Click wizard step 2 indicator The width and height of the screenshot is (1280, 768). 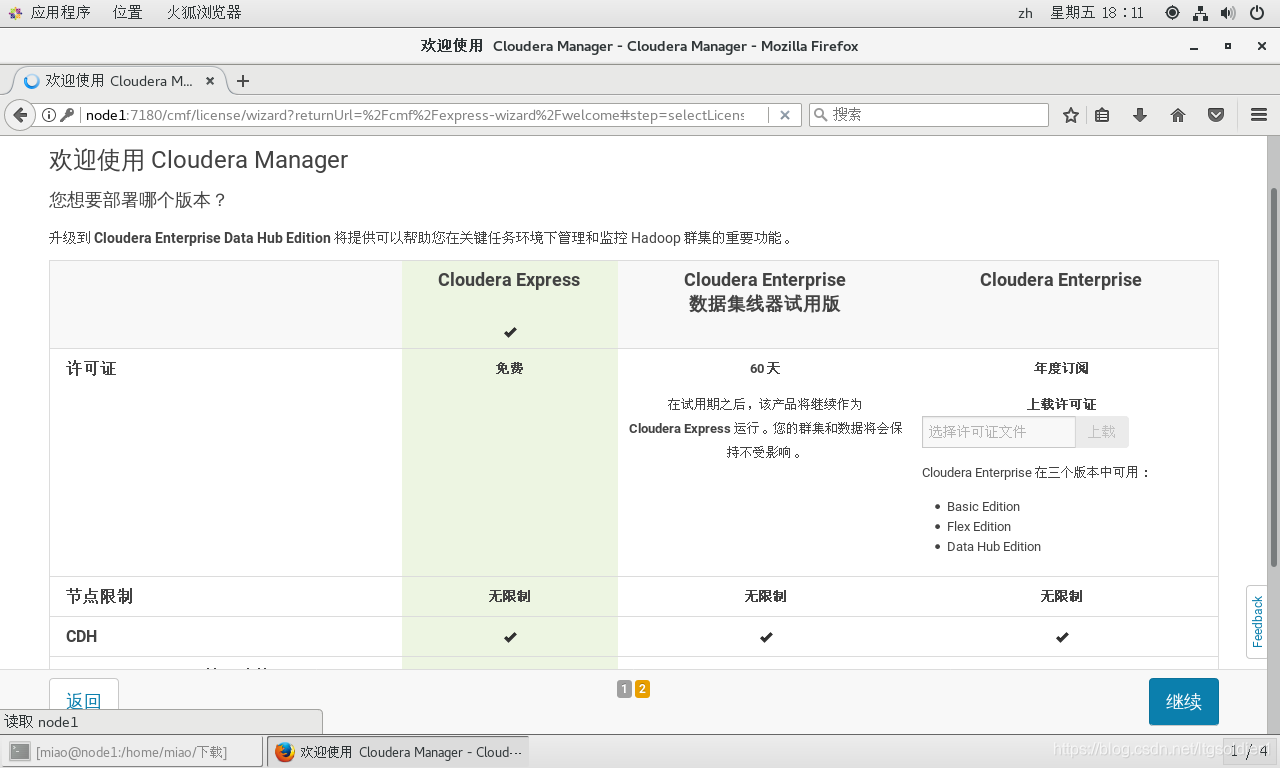pyautogui.click(x=642, y=689)
